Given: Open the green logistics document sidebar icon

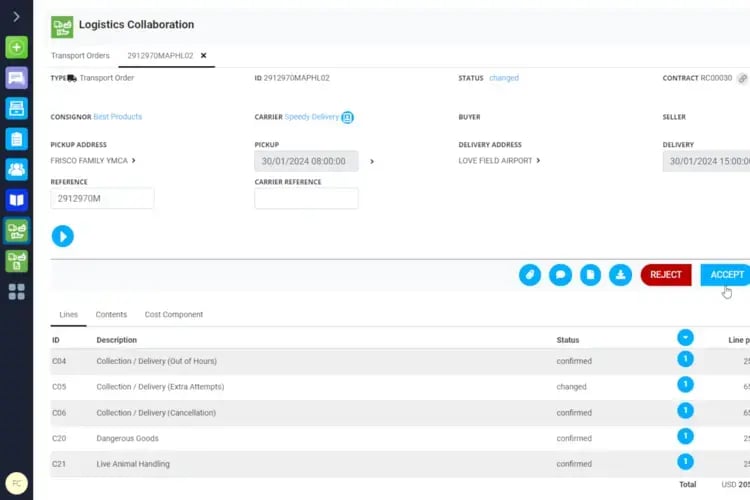Looking at the screenshot, I should pos(16,261).
